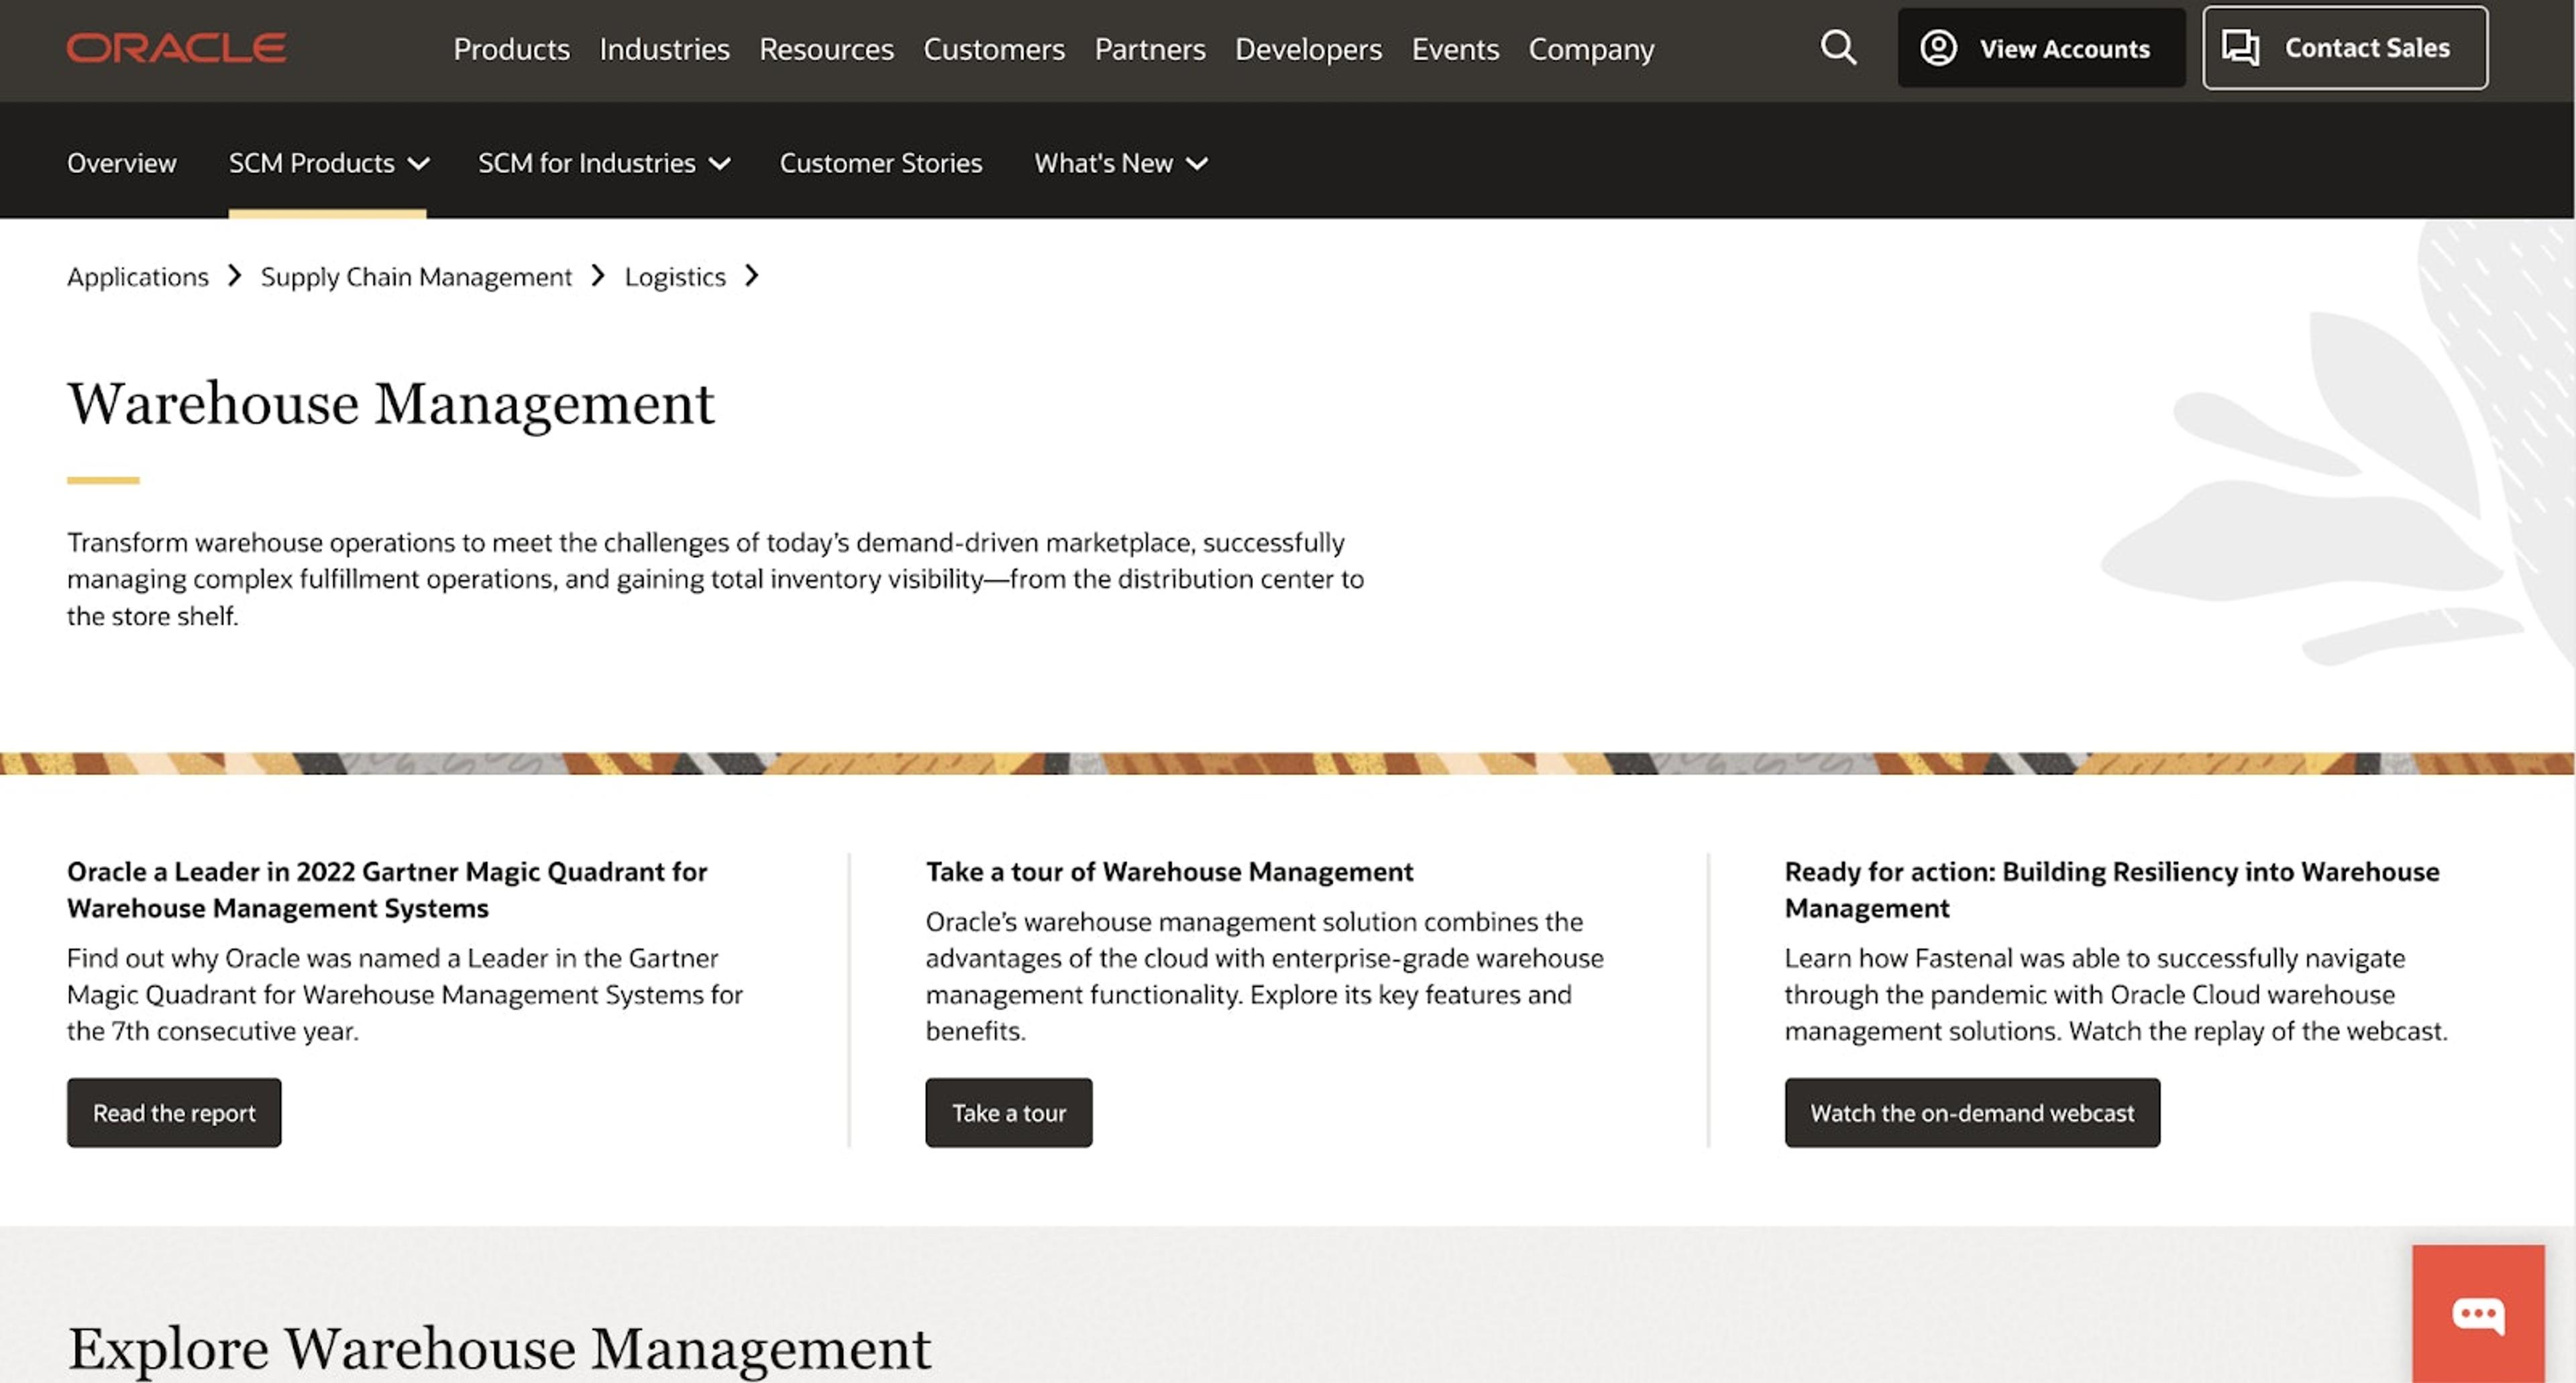Click Watch the on-demand webcast button
This screenshot has width=2576, height=1383.
point(1972,1112)
